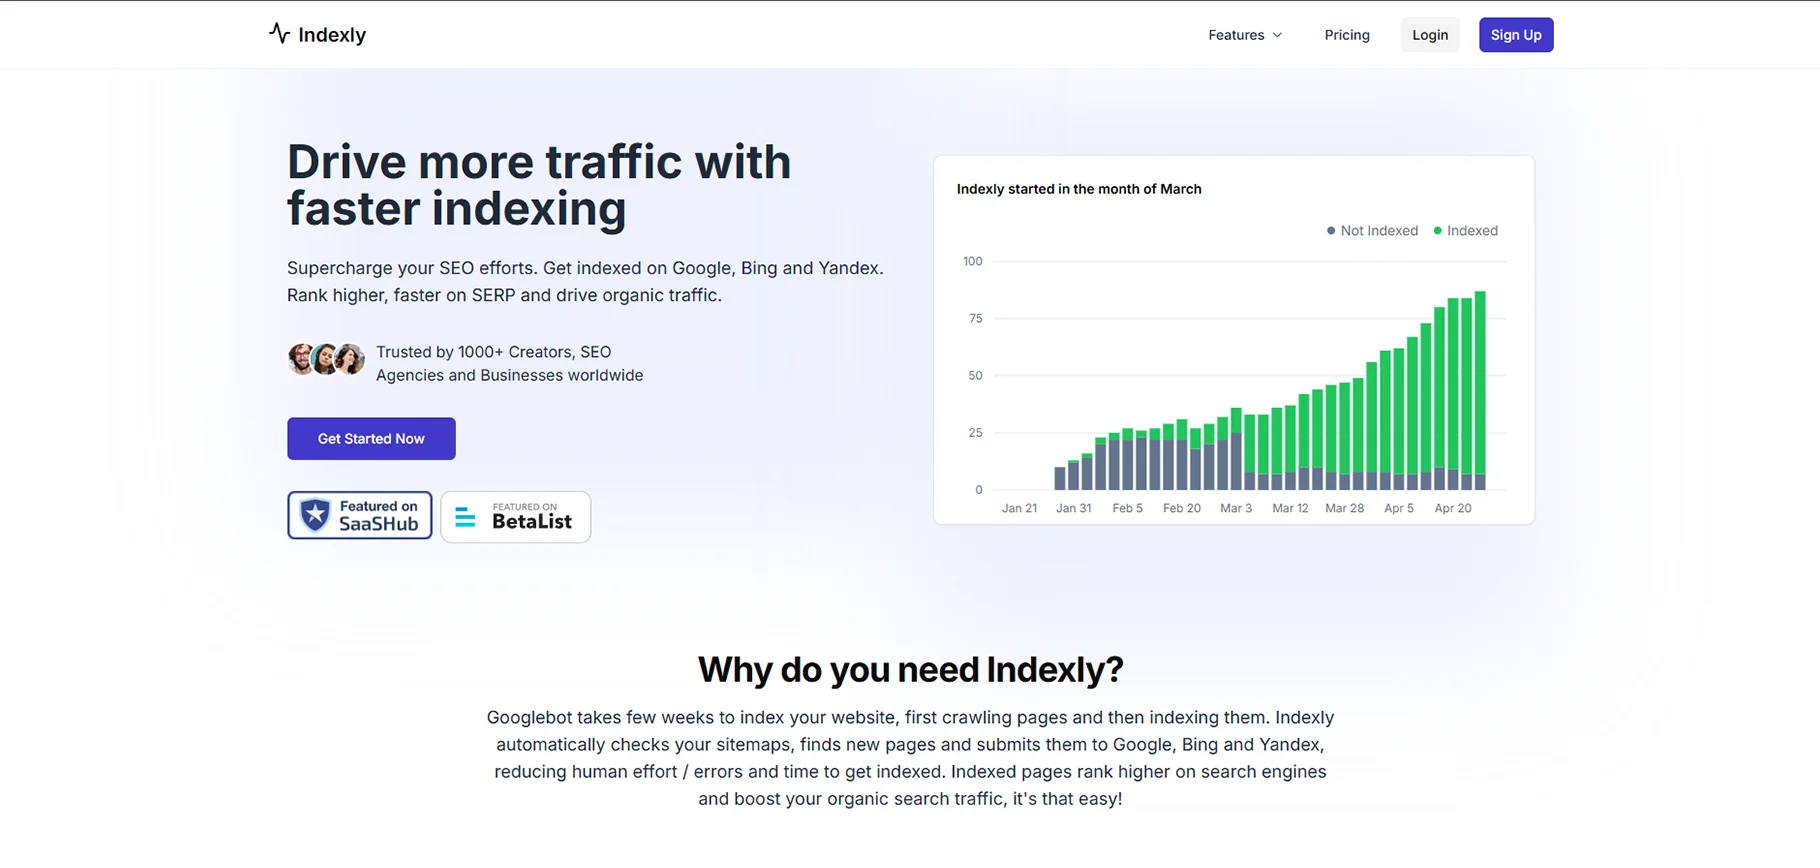Click the Mar 28 axis label
Image resolution: width=1820 pixels, height=868 pixels.
point(1344,508)
